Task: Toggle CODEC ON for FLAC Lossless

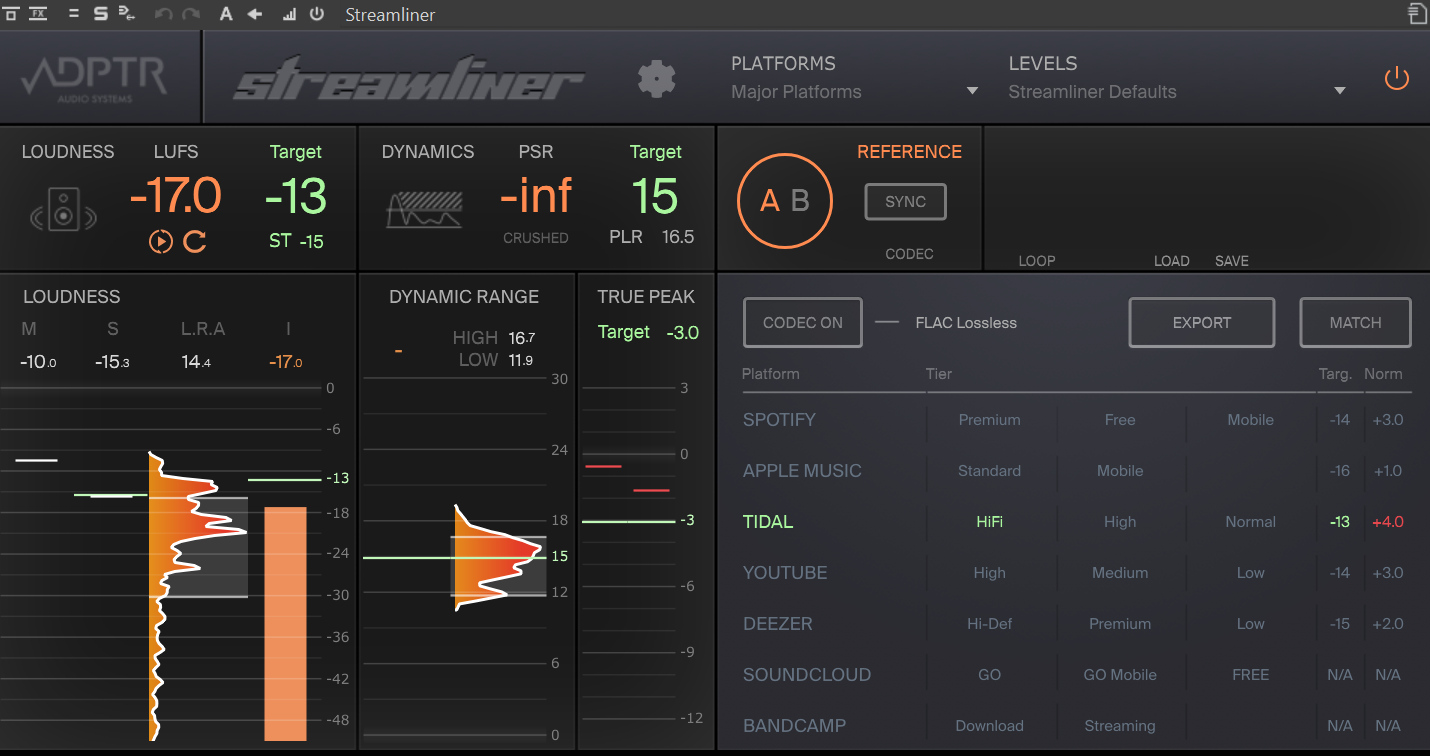Action: click(x=802, y=322)
